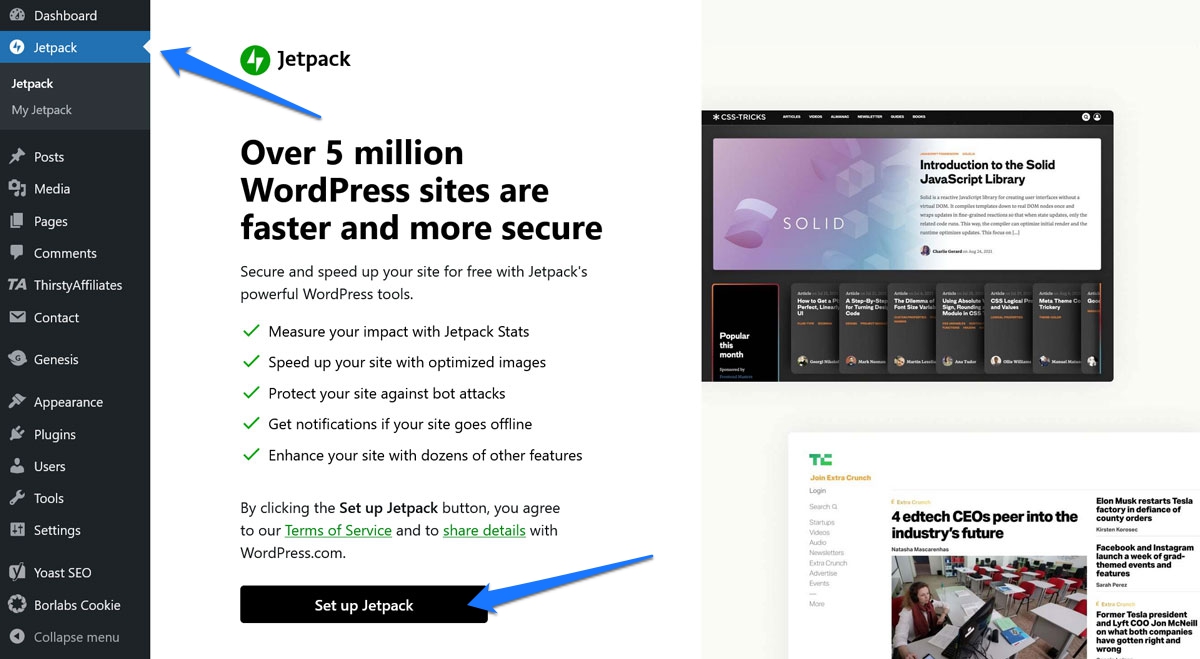The height and width of the screenshot is (659, 1200).
Task: Open Users menu item
Action: click(x=75, y=466)
